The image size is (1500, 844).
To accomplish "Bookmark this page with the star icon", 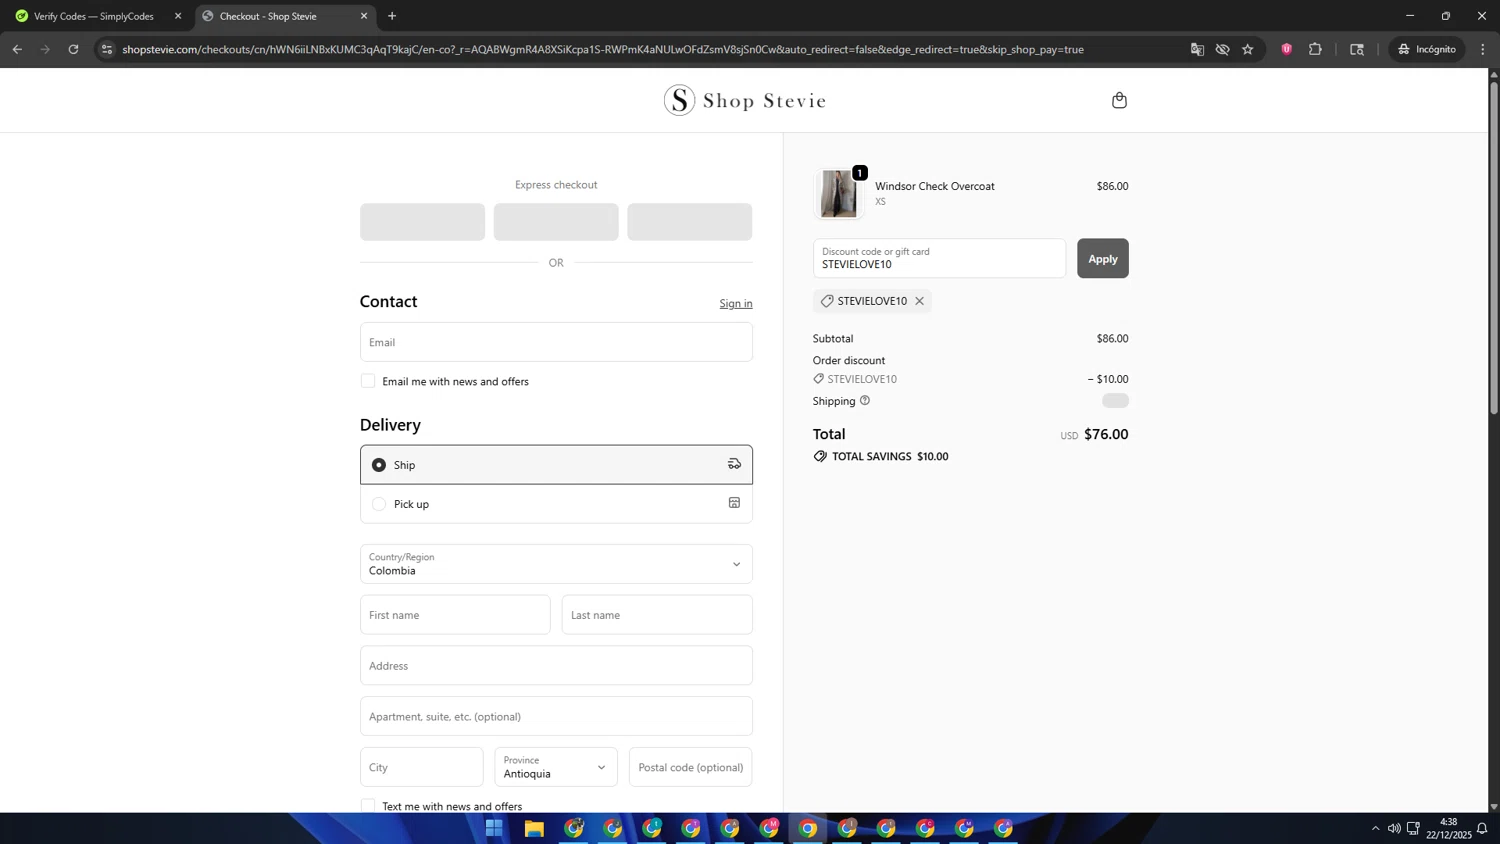I will [1247, 49].
